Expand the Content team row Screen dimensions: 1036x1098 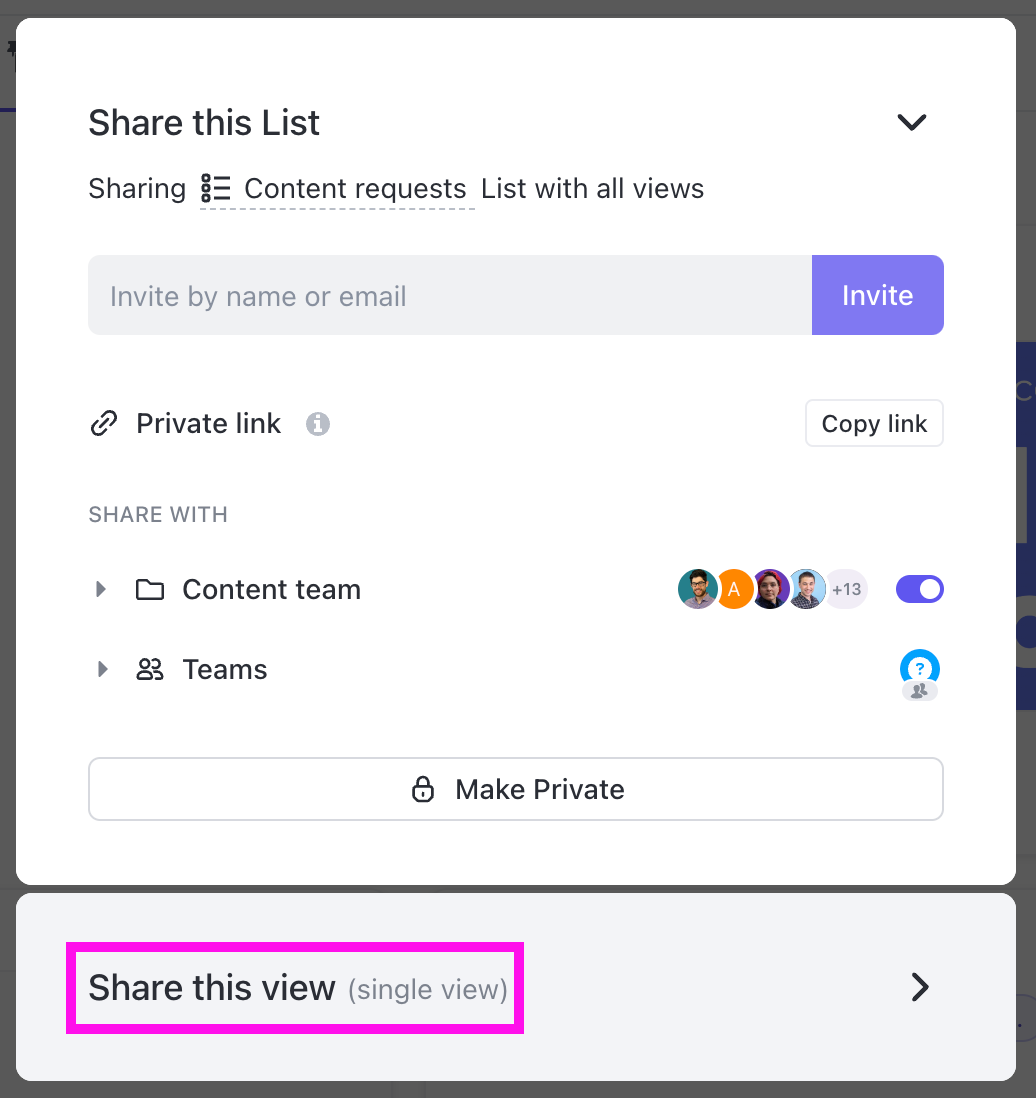101,590
